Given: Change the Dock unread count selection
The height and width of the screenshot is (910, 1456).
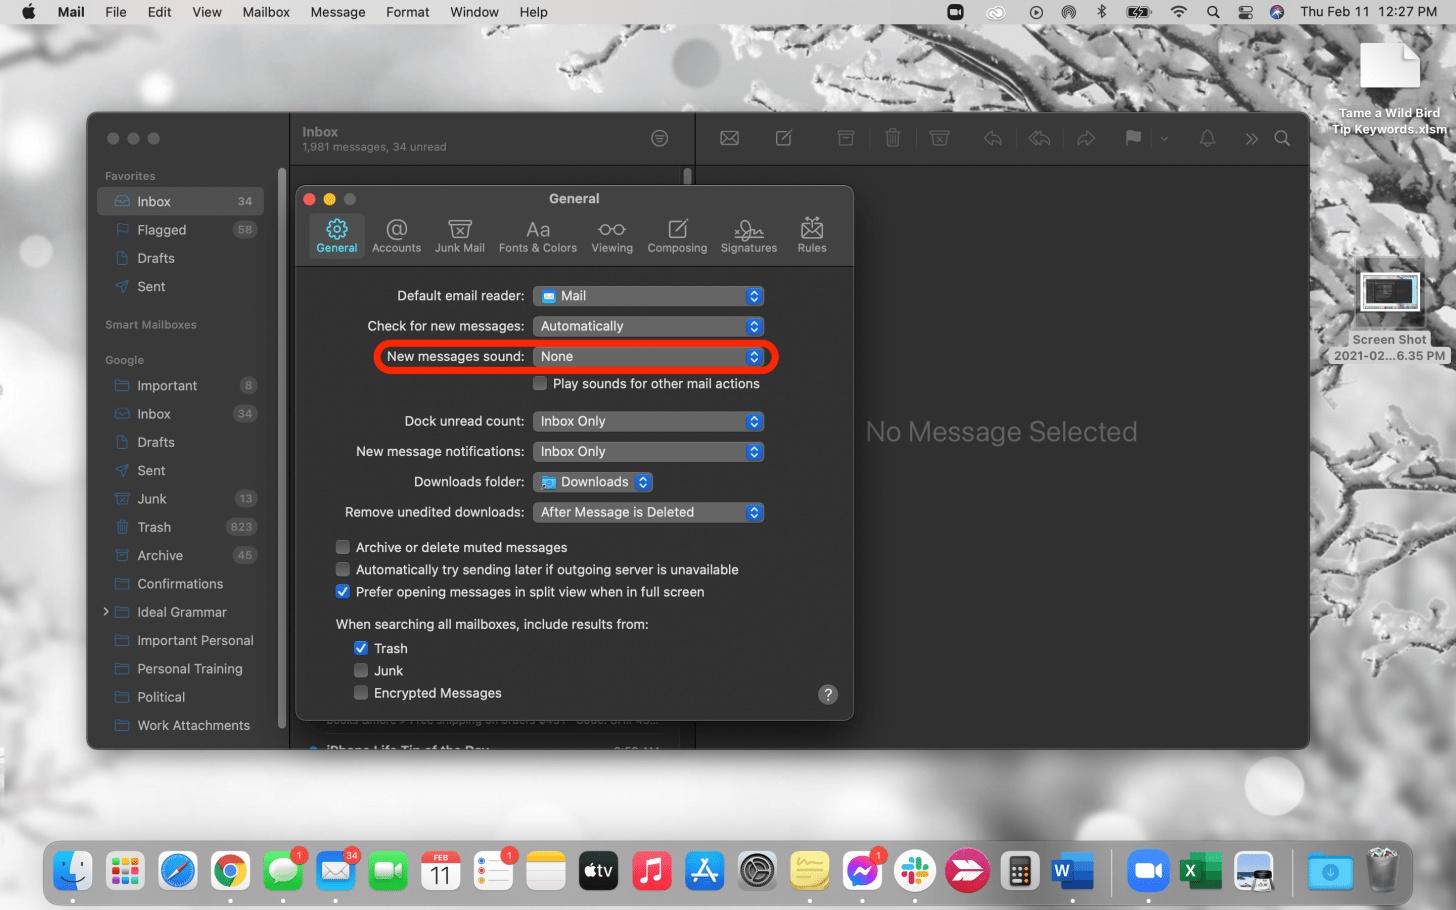Looking at the screenshot, I should (648, 421).
